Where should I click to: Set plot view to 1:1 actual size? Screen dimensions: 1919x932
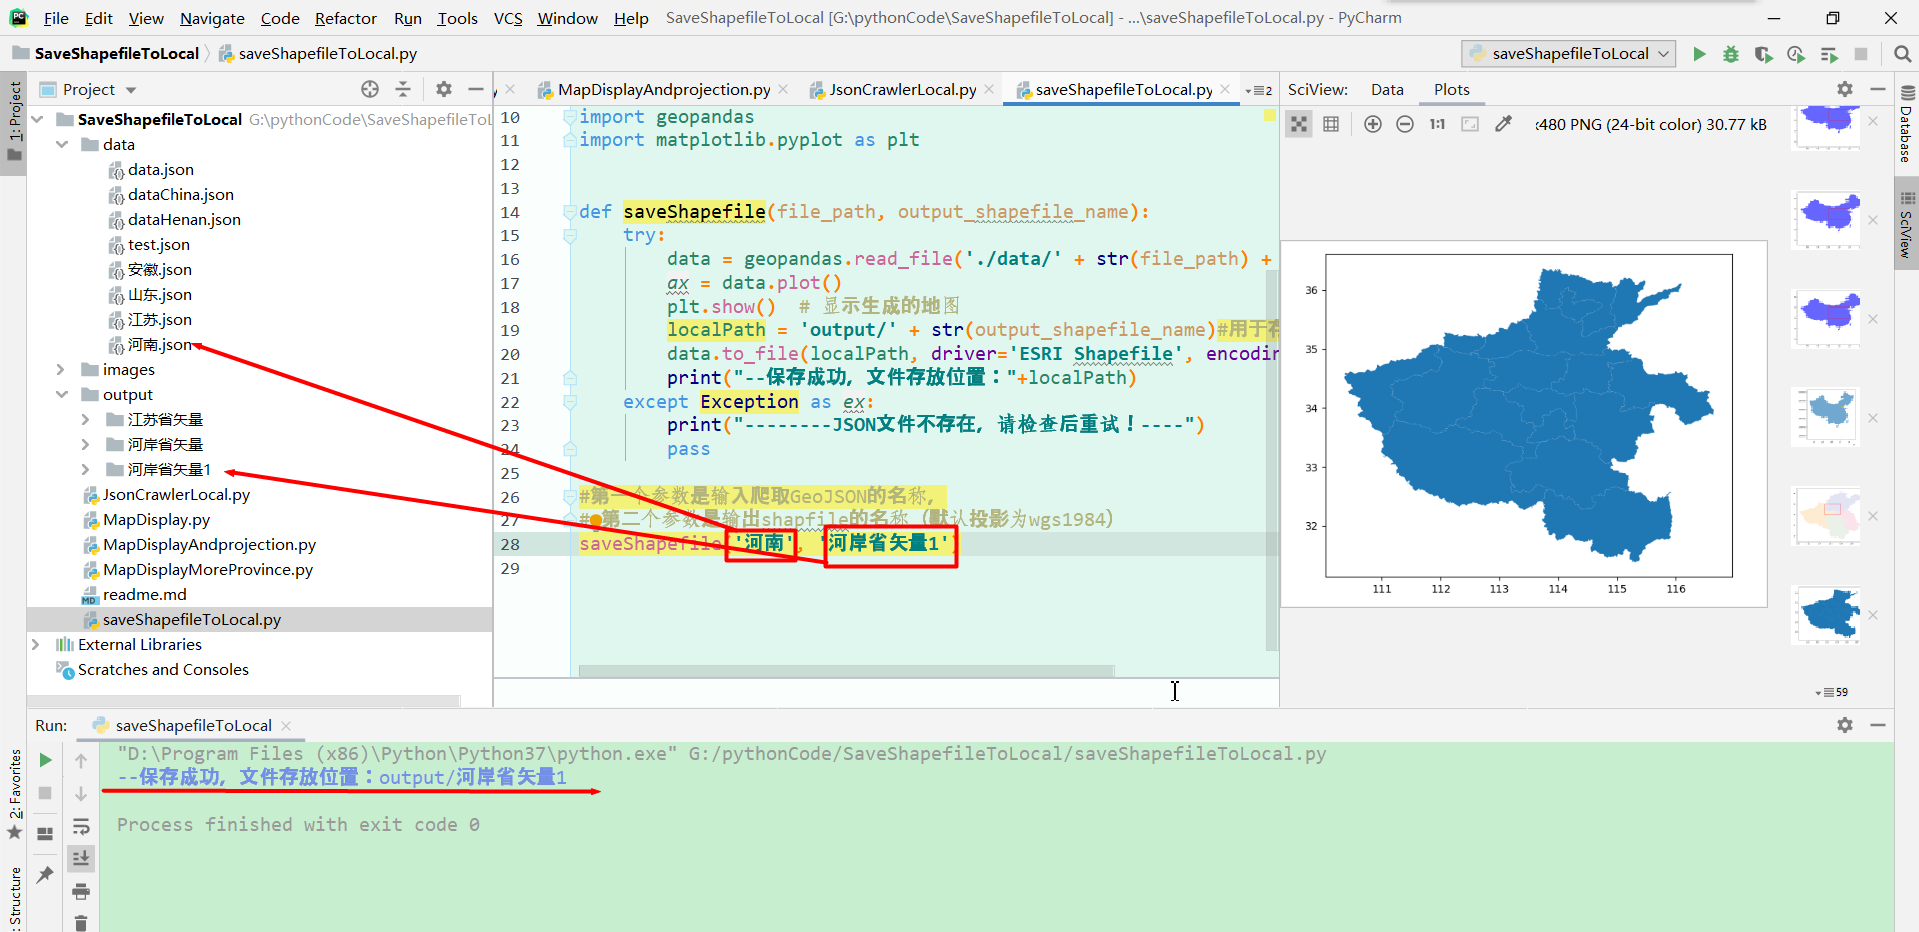(1437, 124)
